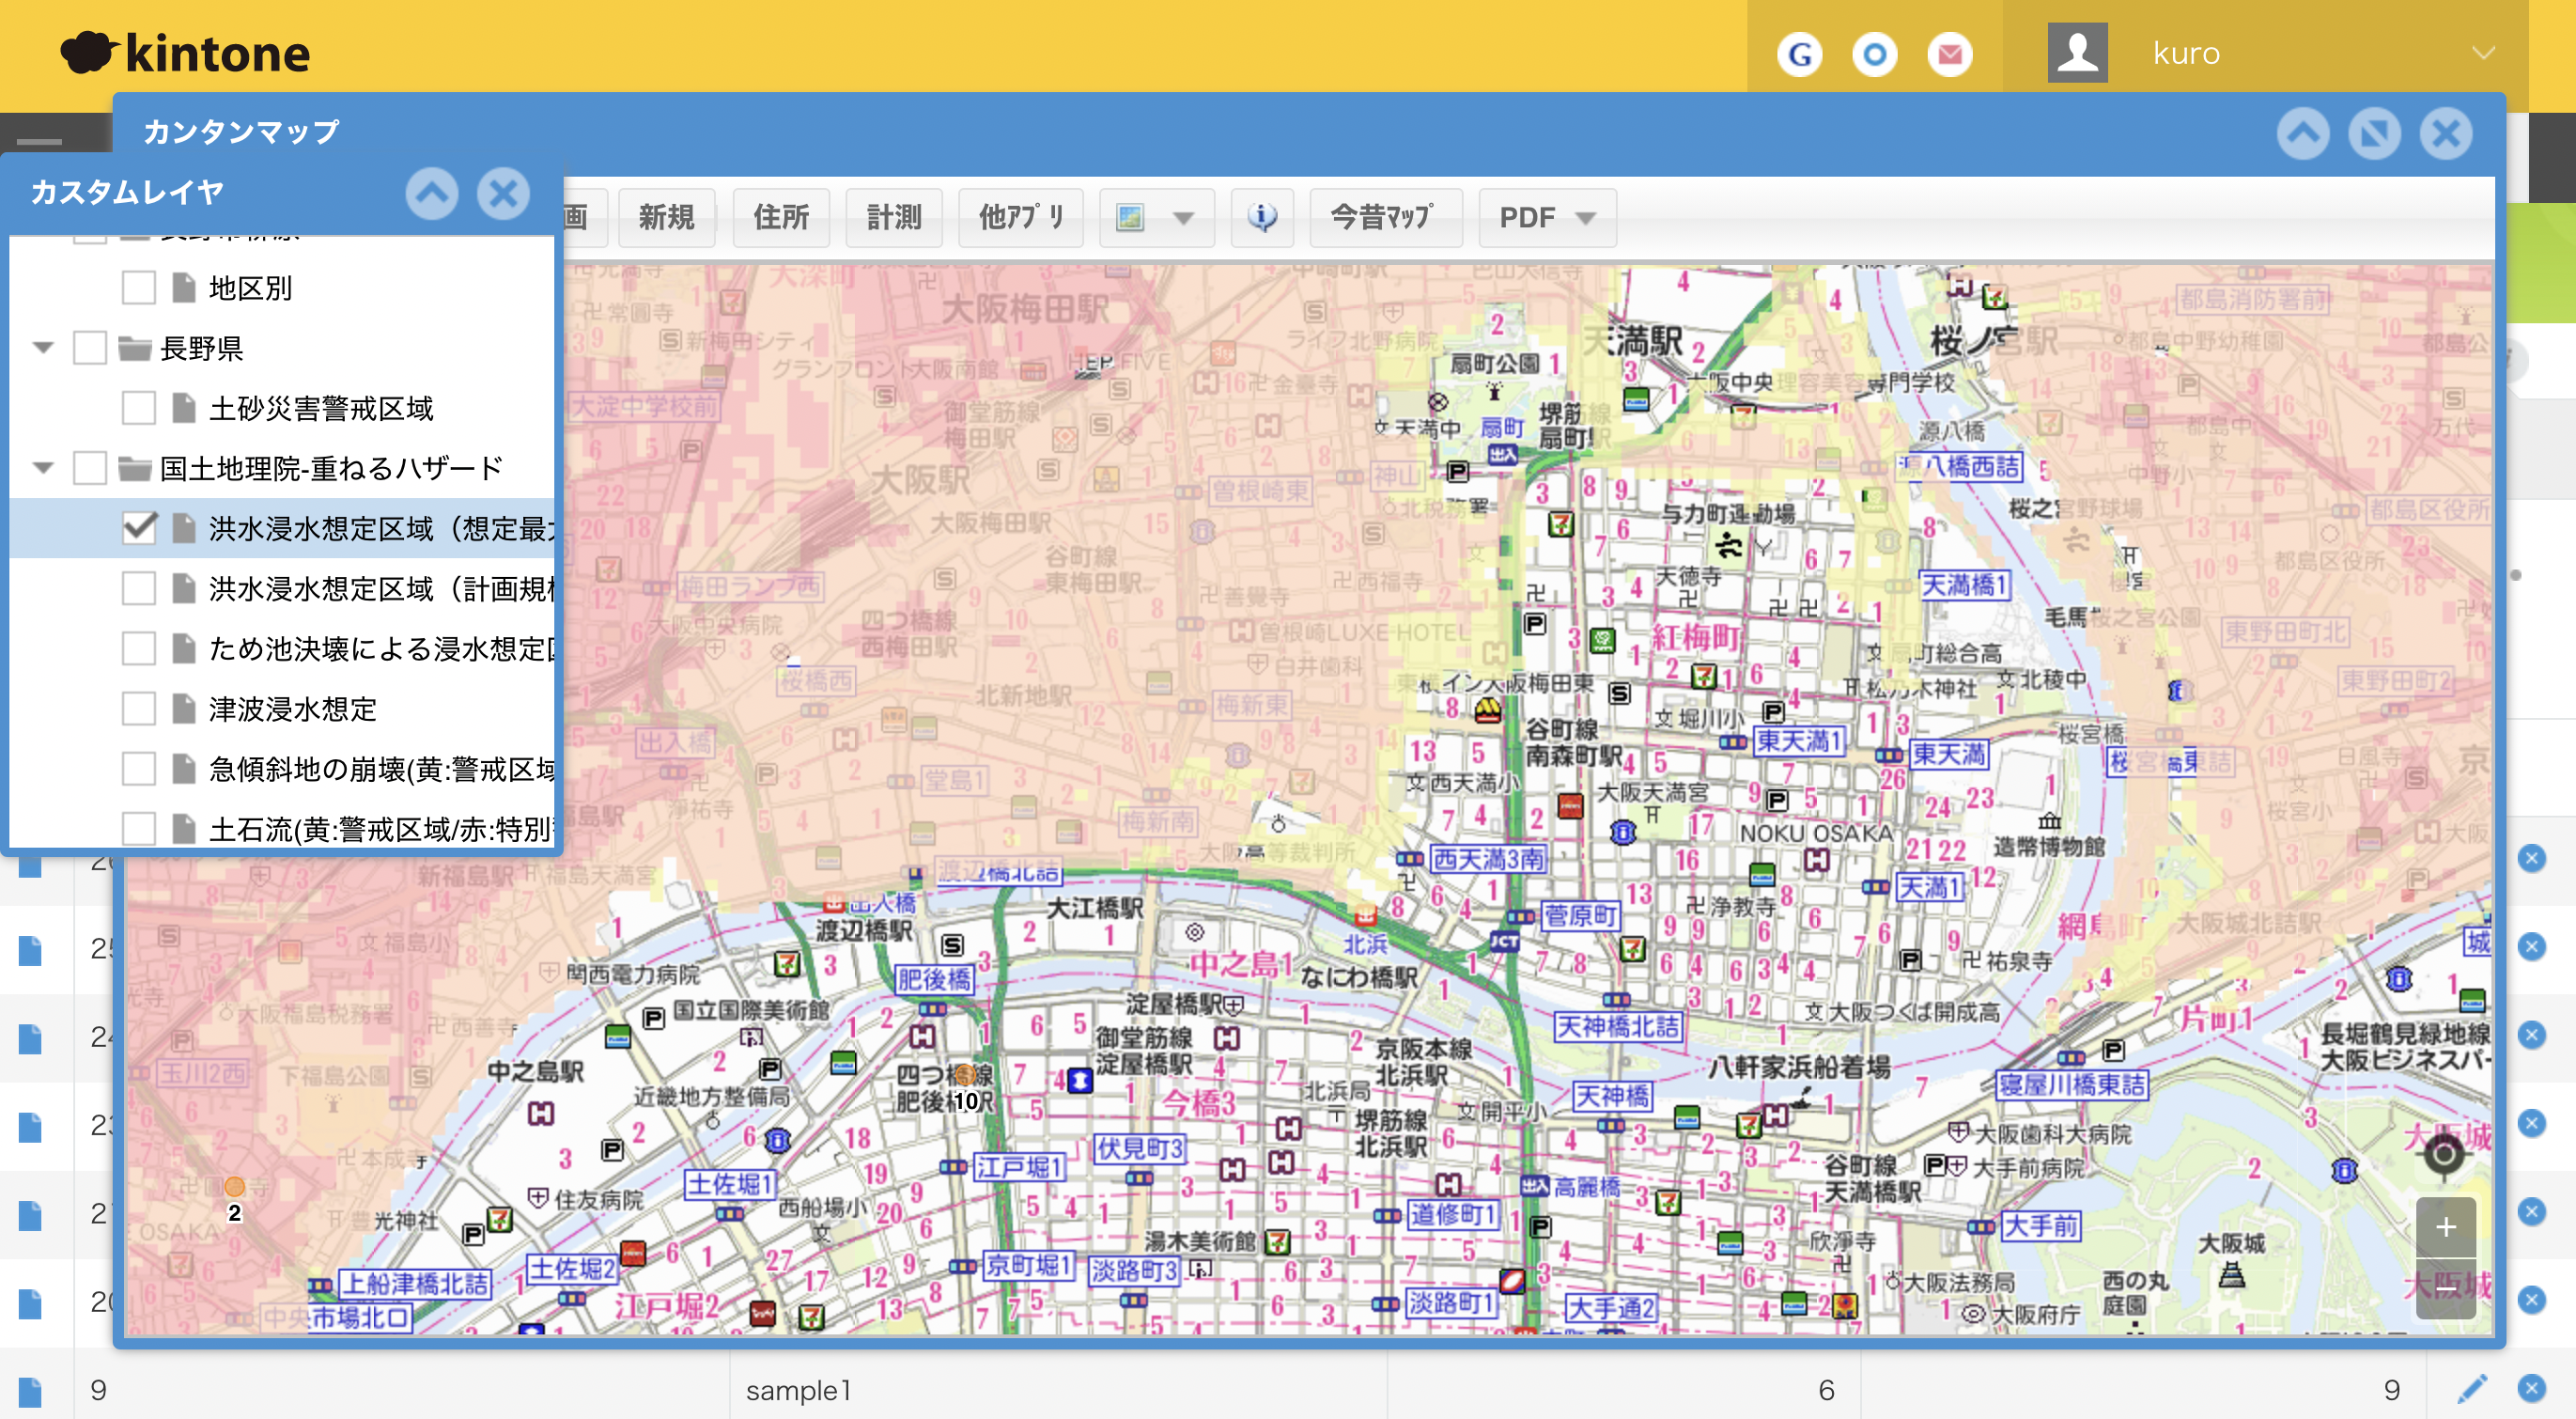2576x1419 pixels.
Task: Click the map locate-me target icon
Action: tap(2443, 1155)
